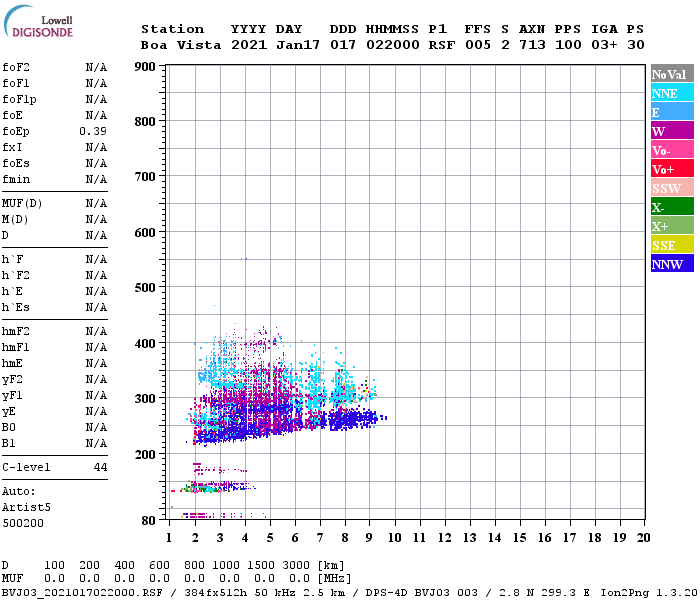Click the AXN value 713
Image resolution: width=700 pixels, height=600 pixels.
(532, 45)
